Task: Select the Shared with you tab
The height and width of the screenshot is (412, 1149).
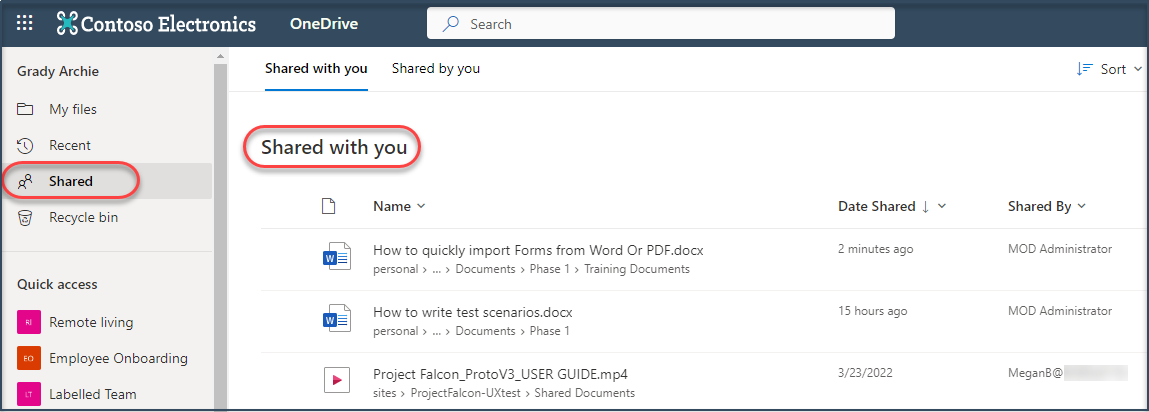Action: 316,69
